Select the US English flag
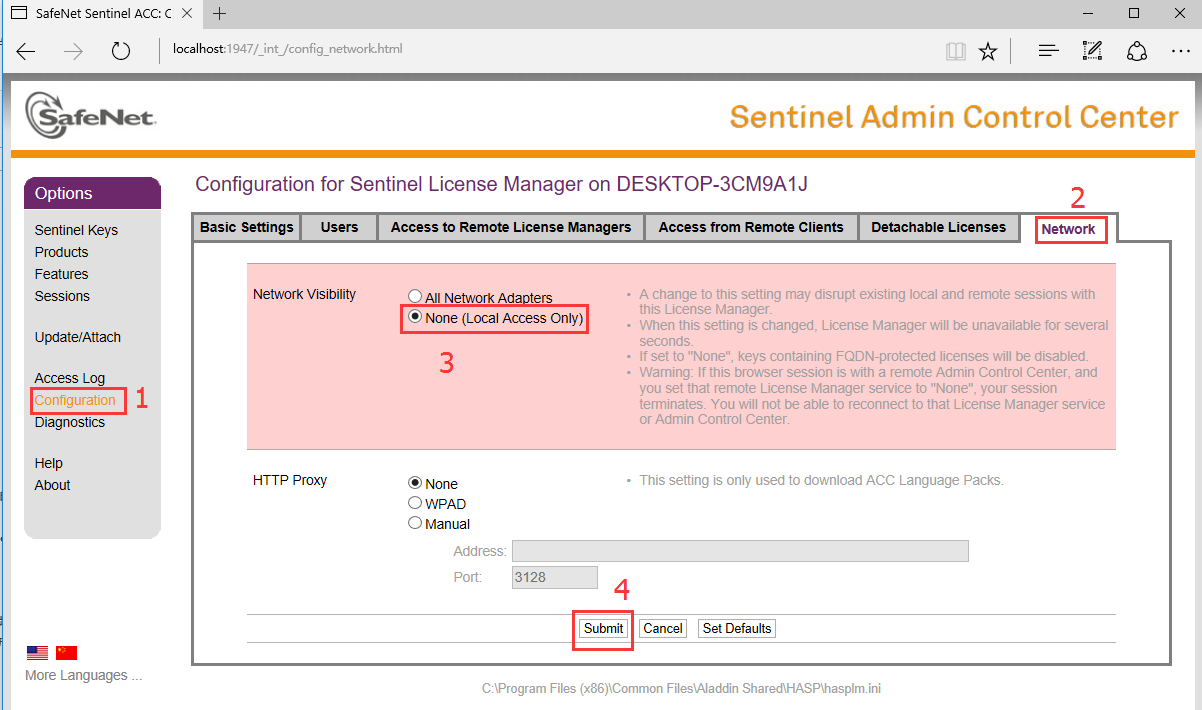 tap(37, 653)
